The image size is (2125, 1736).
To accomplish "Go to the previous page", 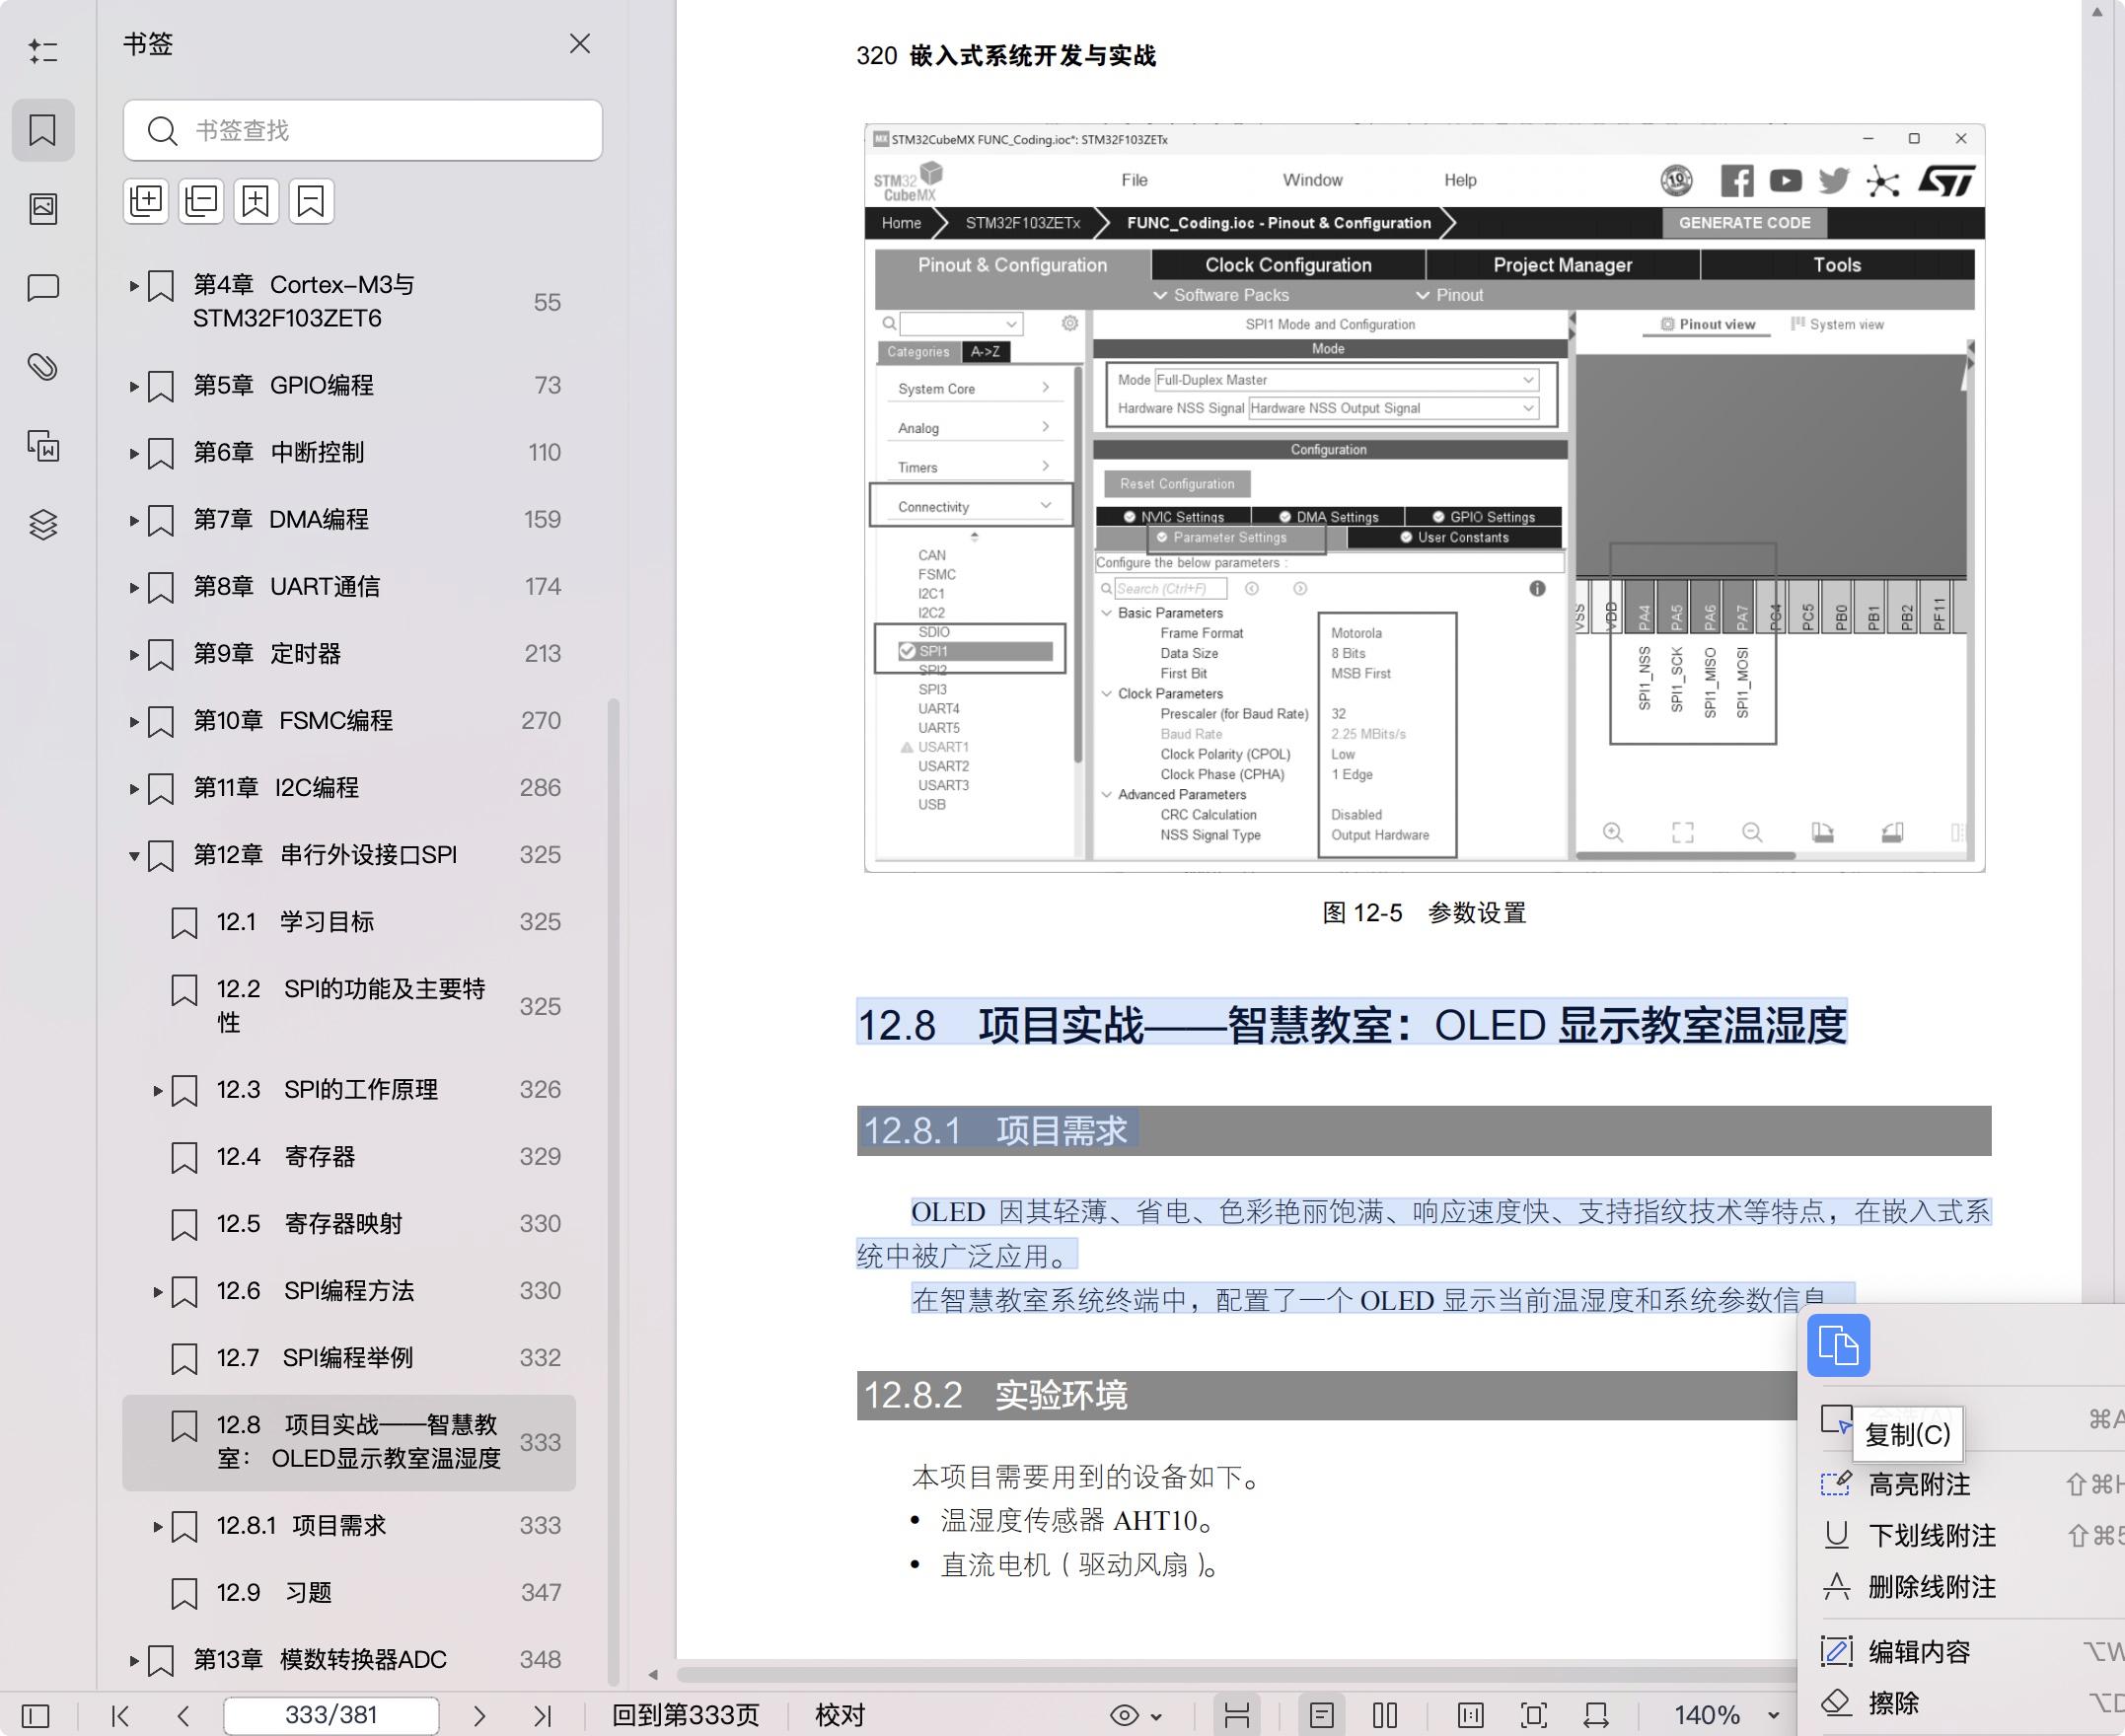I will coord(183,1716).
